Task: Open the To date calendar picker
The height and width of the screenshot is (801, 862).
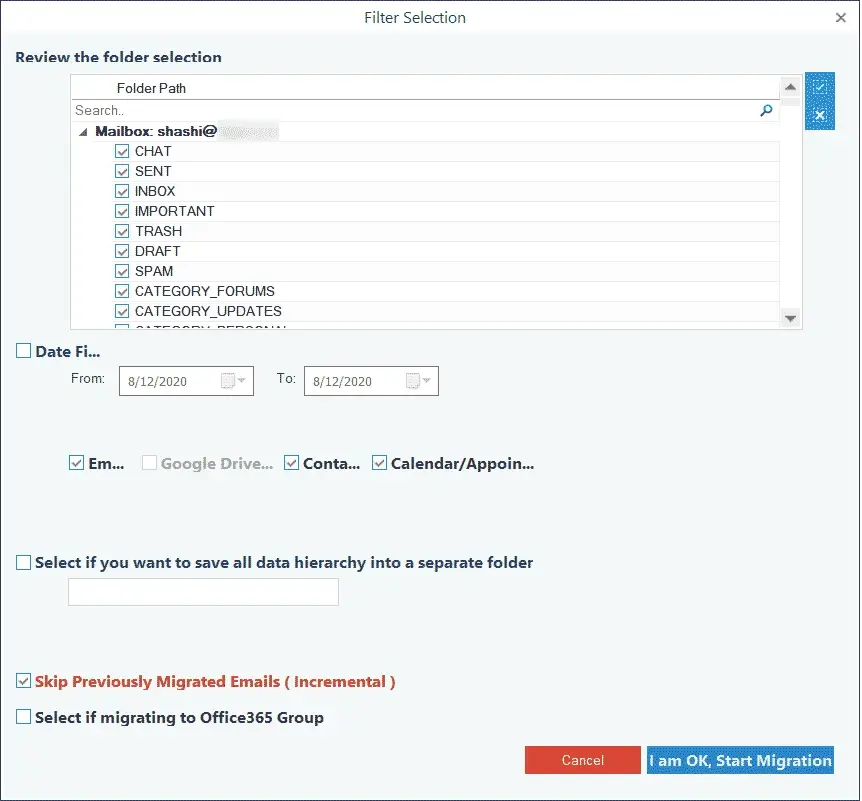Action: click(418, 380)
